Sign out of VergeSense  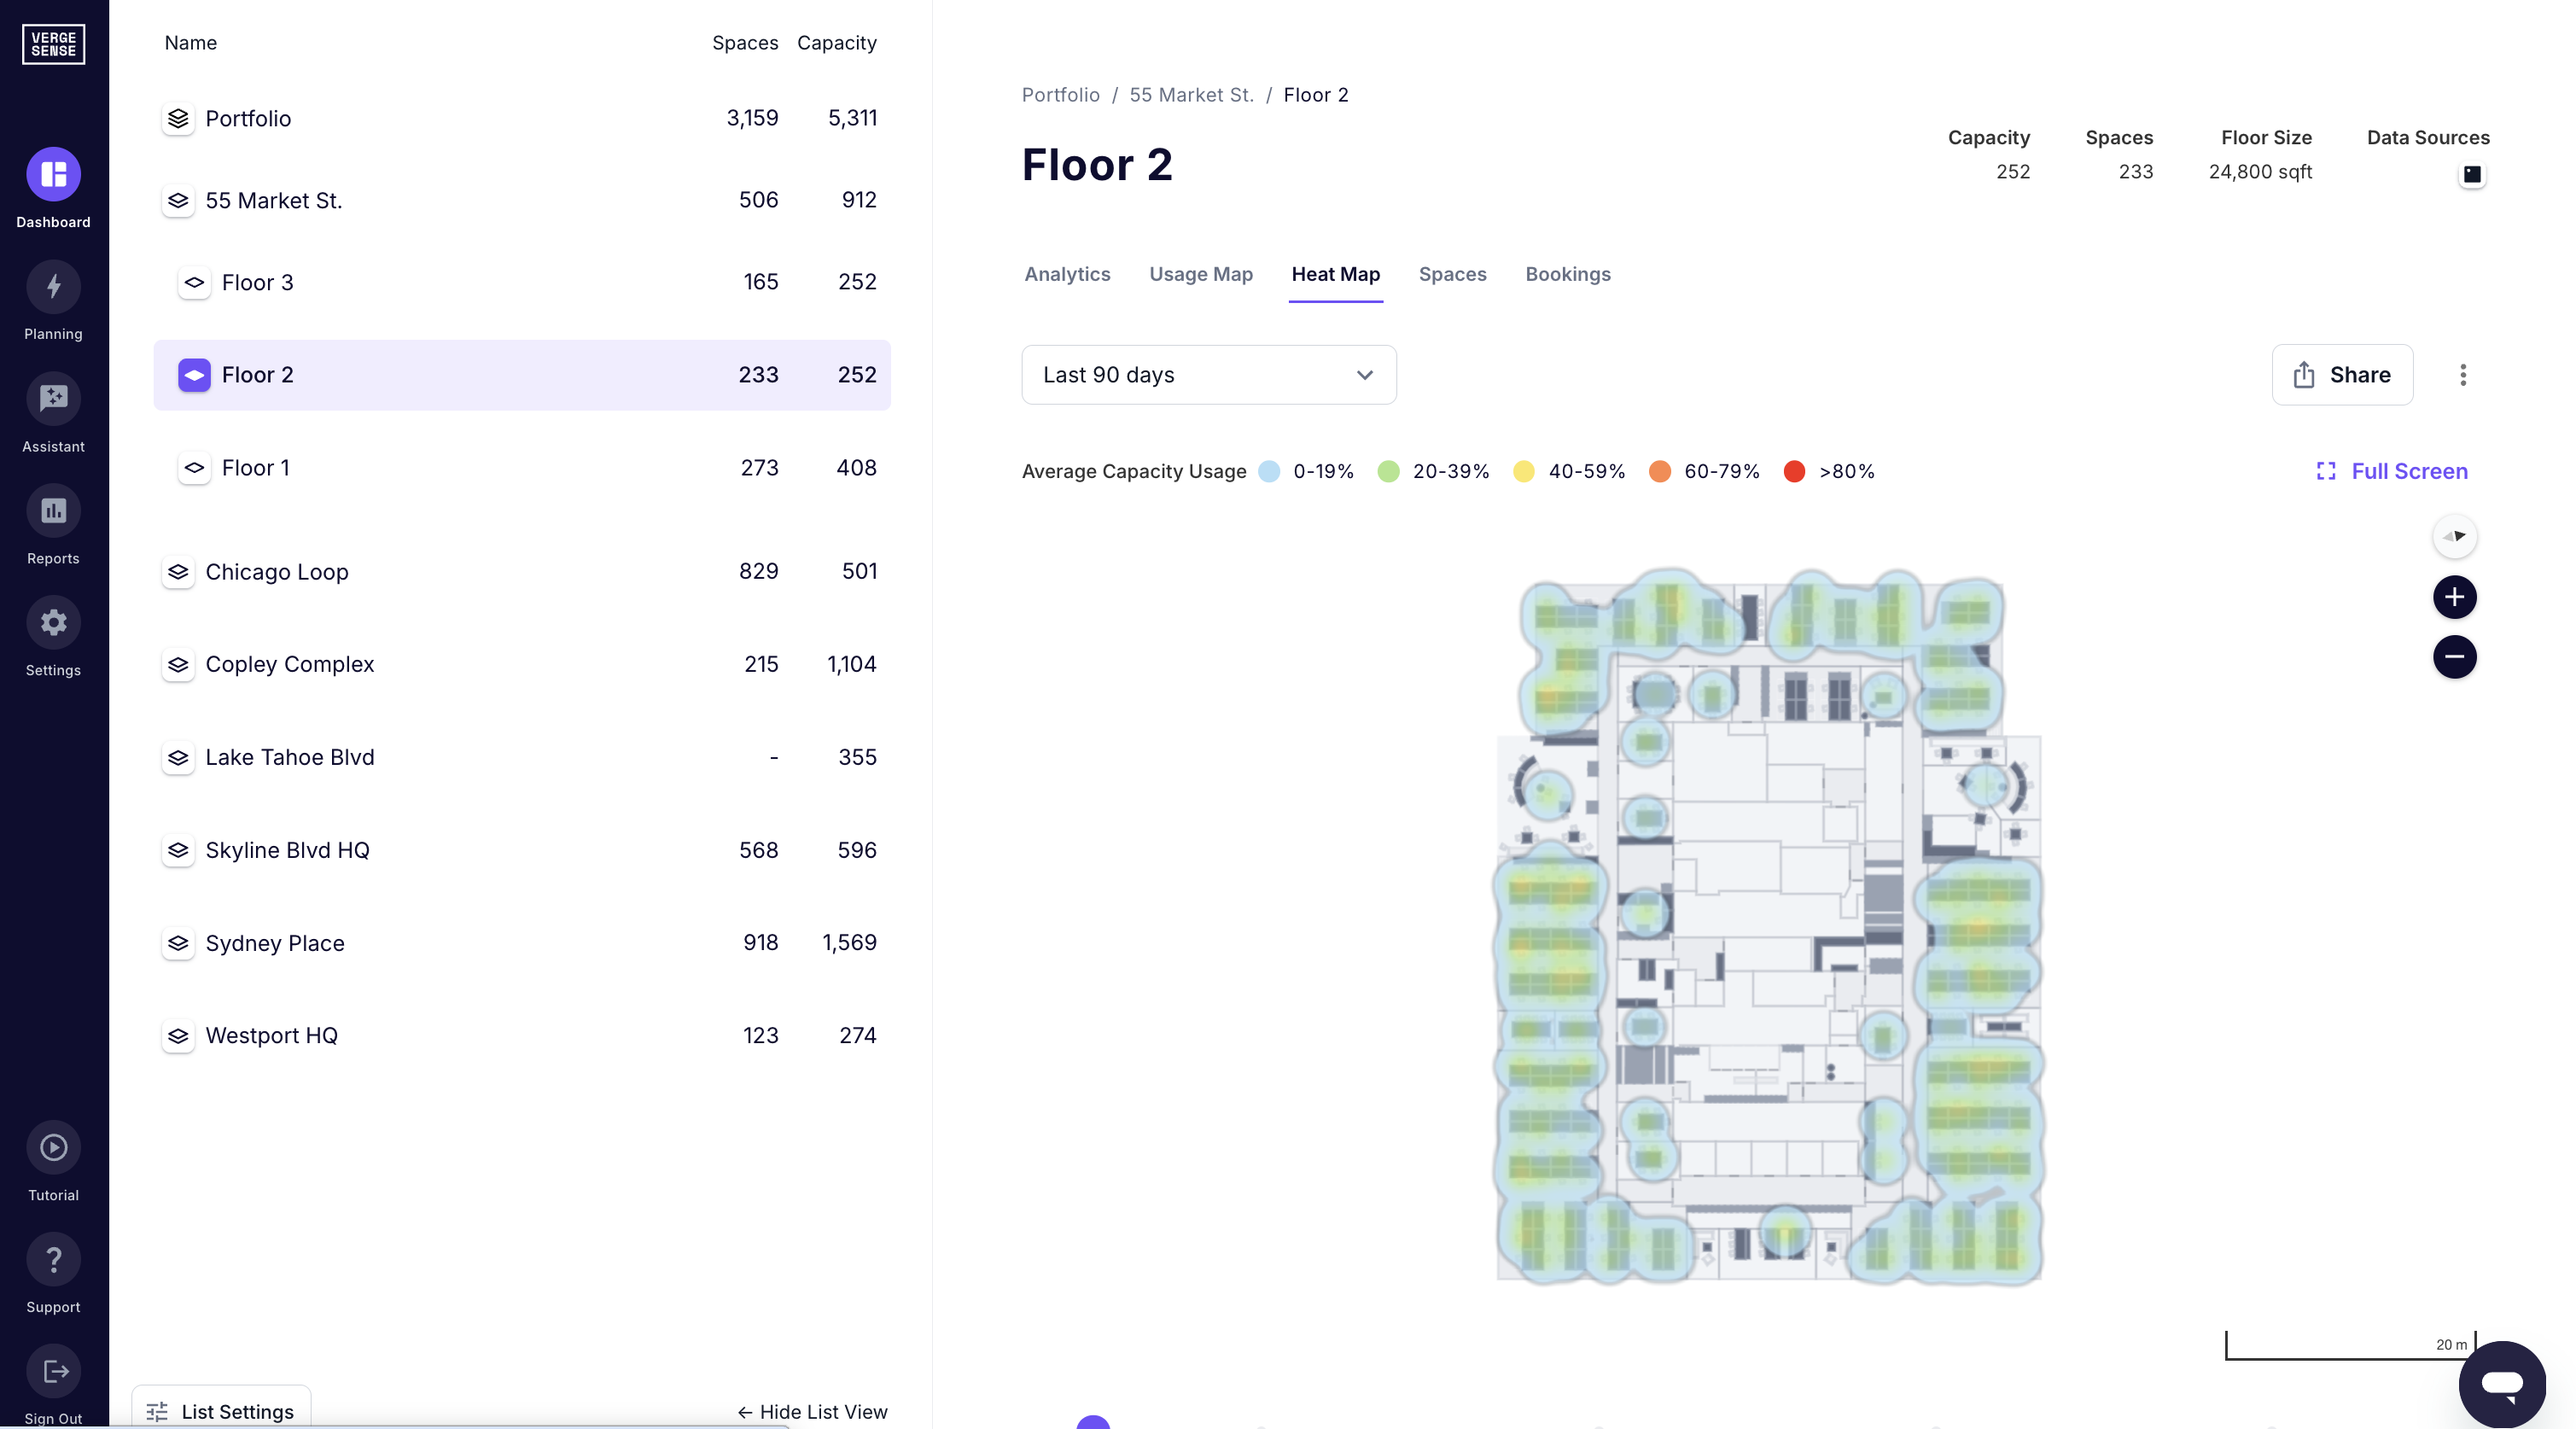[53, 1384]
